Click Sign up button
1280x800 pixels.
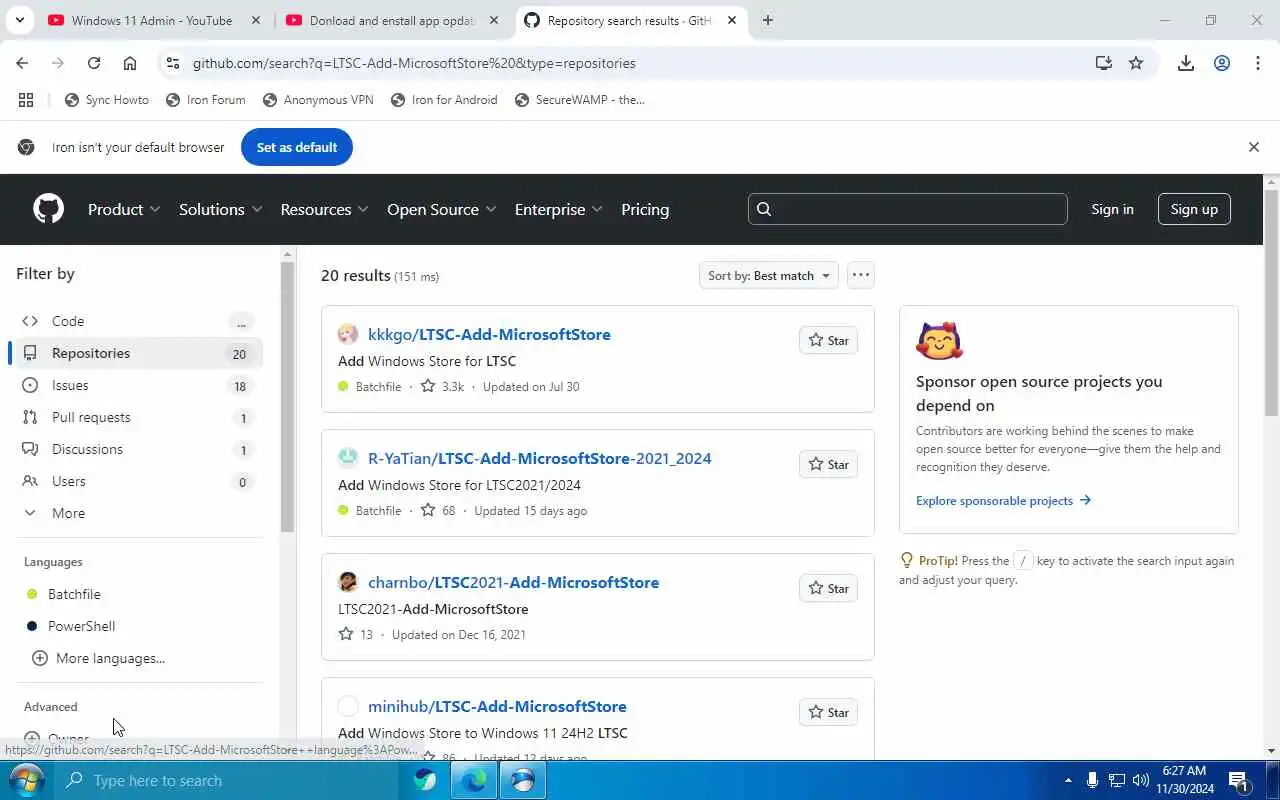pos(1194,209)
